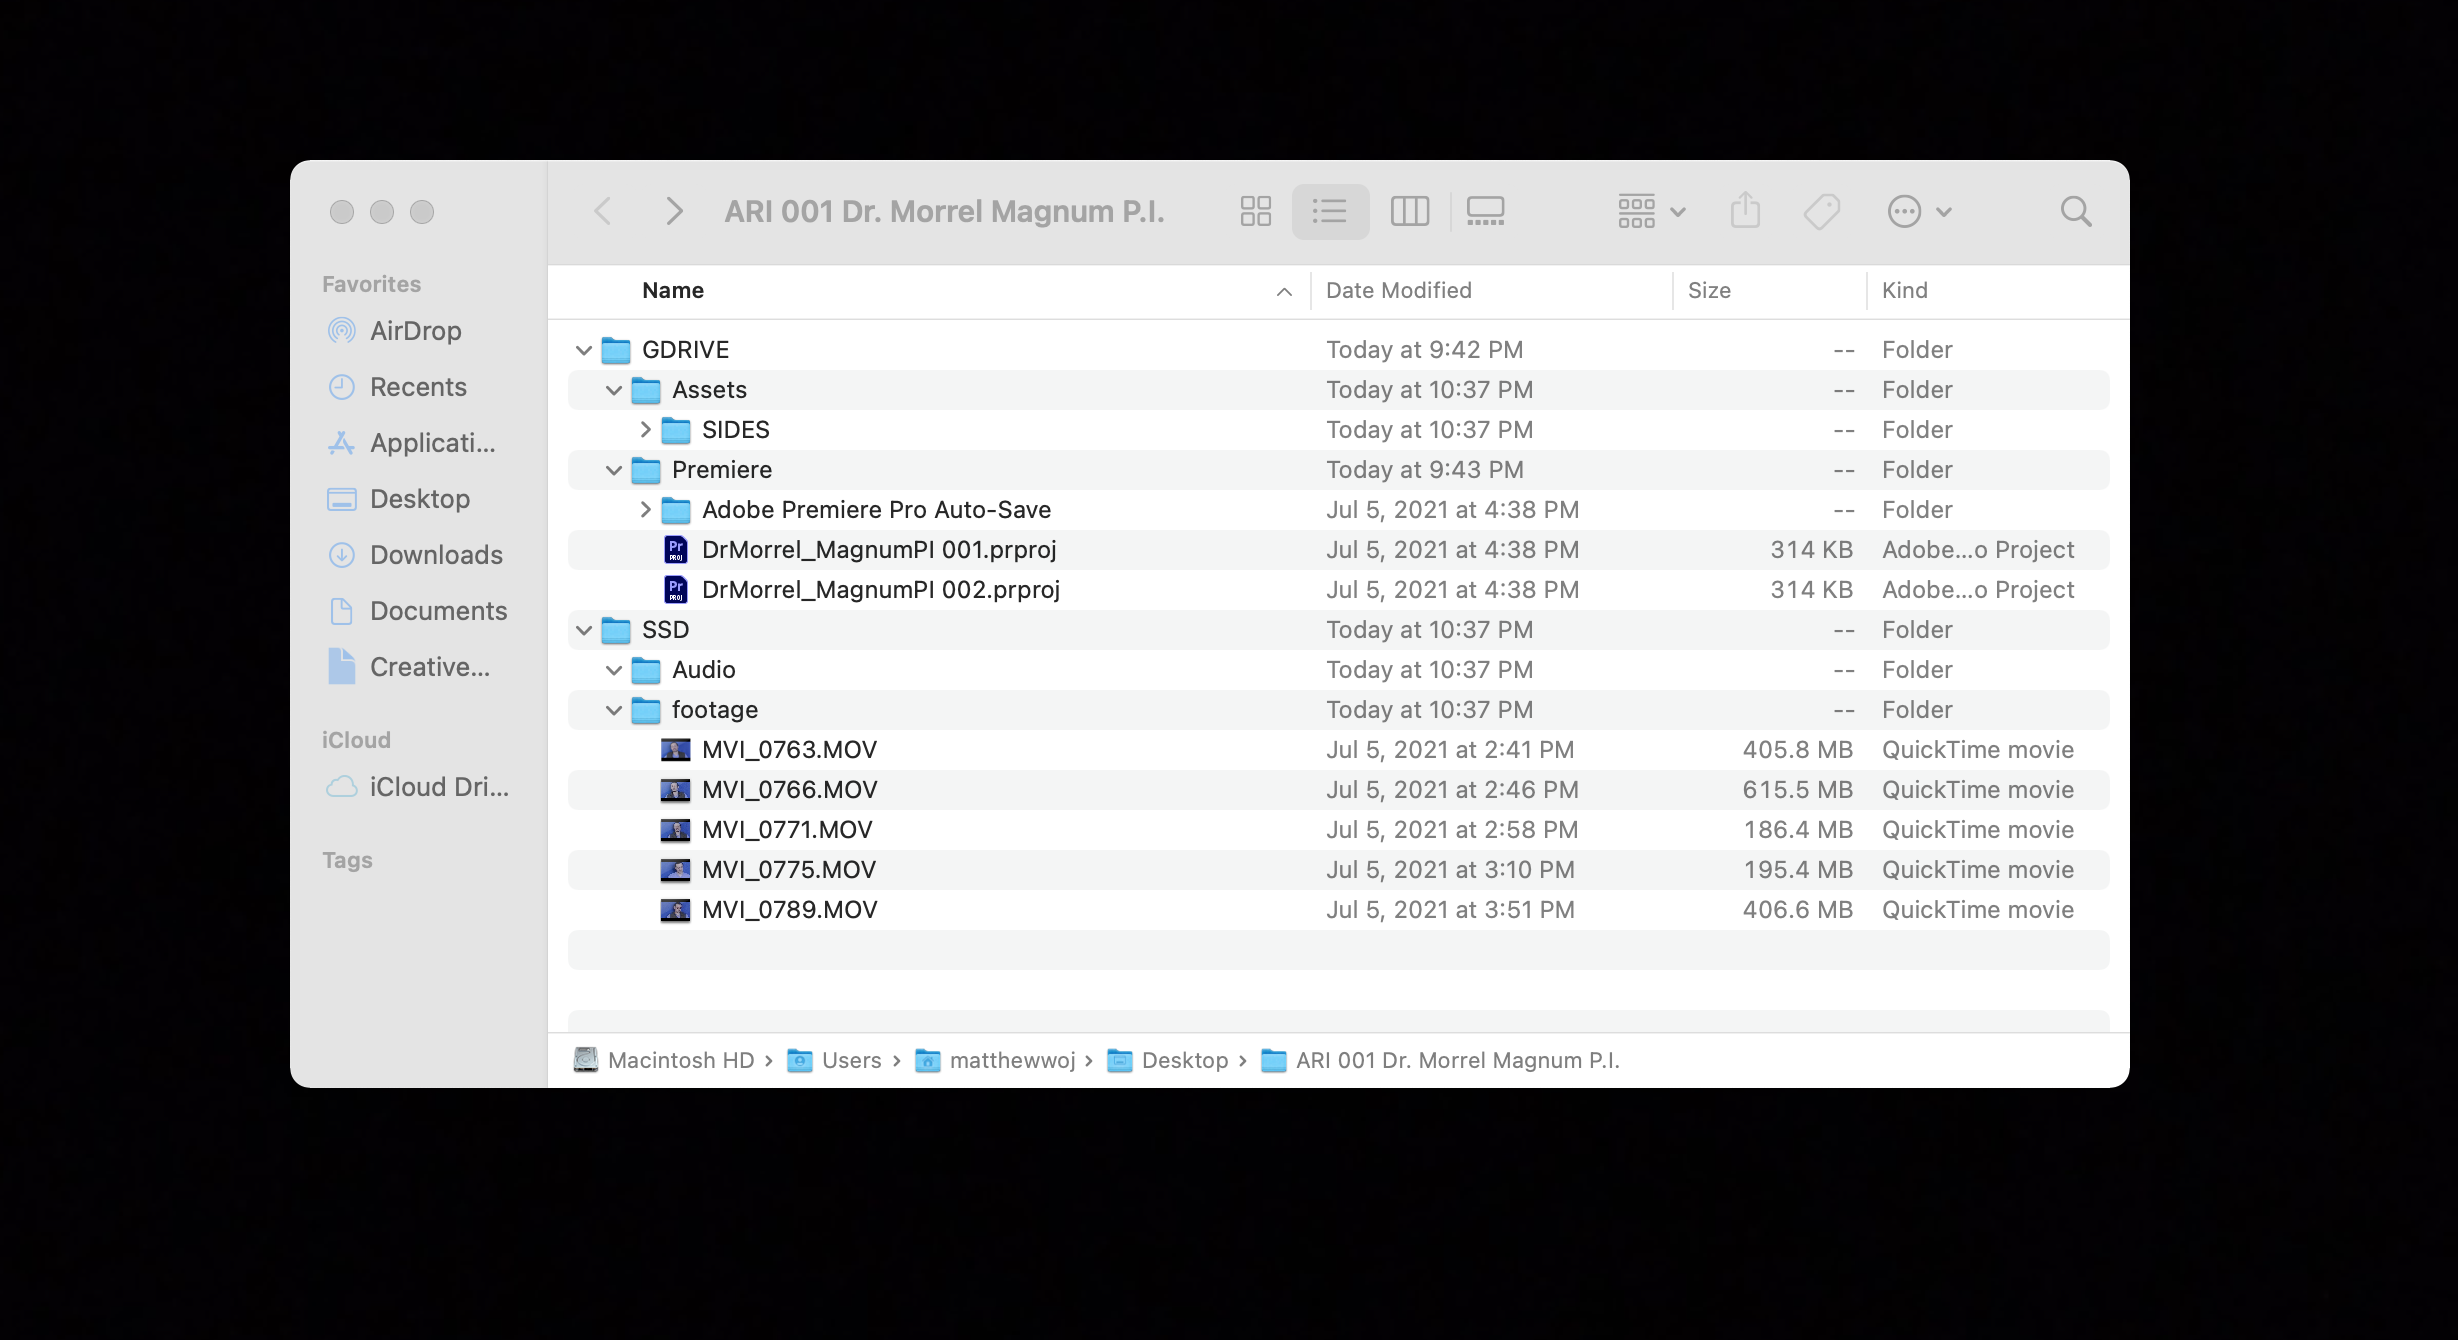Open AirDrop in the sidebar
The image size is (2458, 1340).
point(416,331)
